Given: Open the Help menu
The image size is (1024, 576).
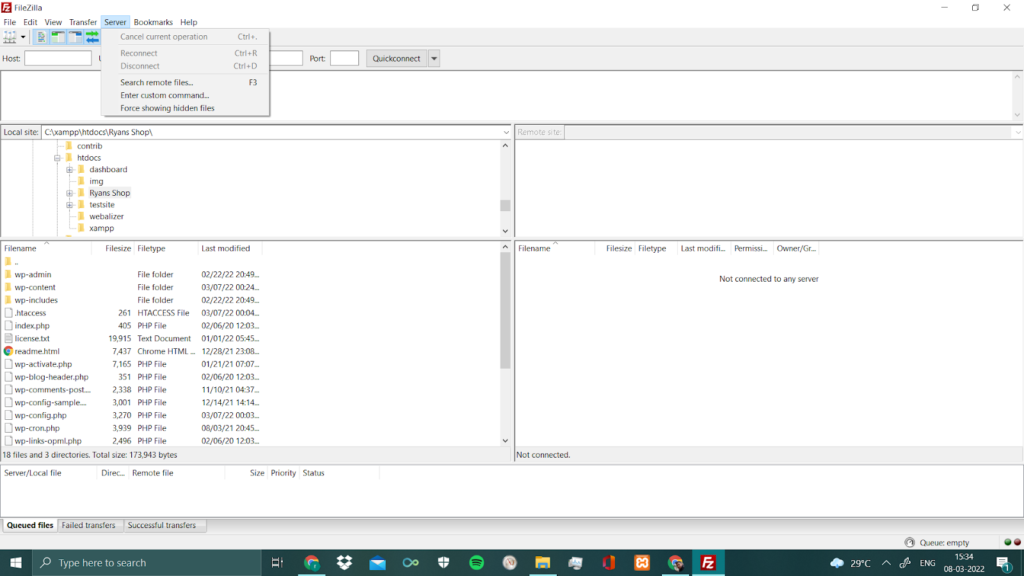Looking at the screenshot, I should point(189,22).
